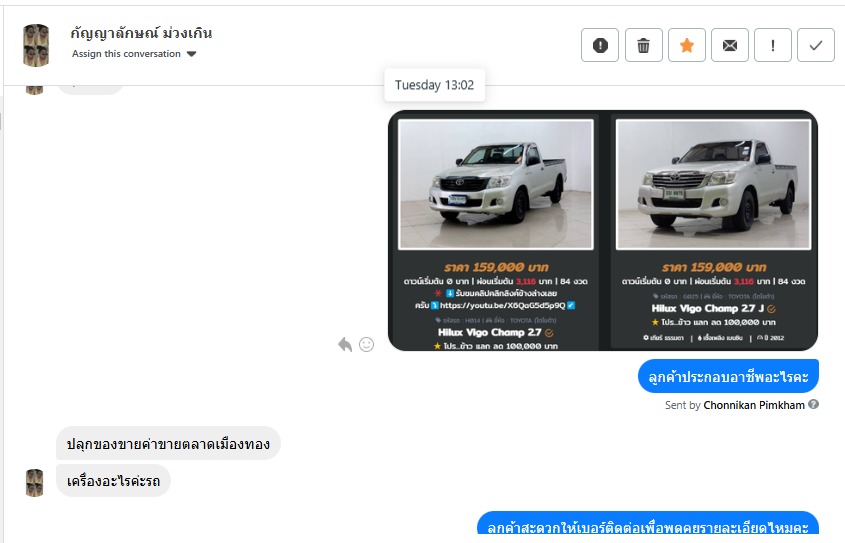Flag conversation with the exclamation mark button

coord(773,45)
